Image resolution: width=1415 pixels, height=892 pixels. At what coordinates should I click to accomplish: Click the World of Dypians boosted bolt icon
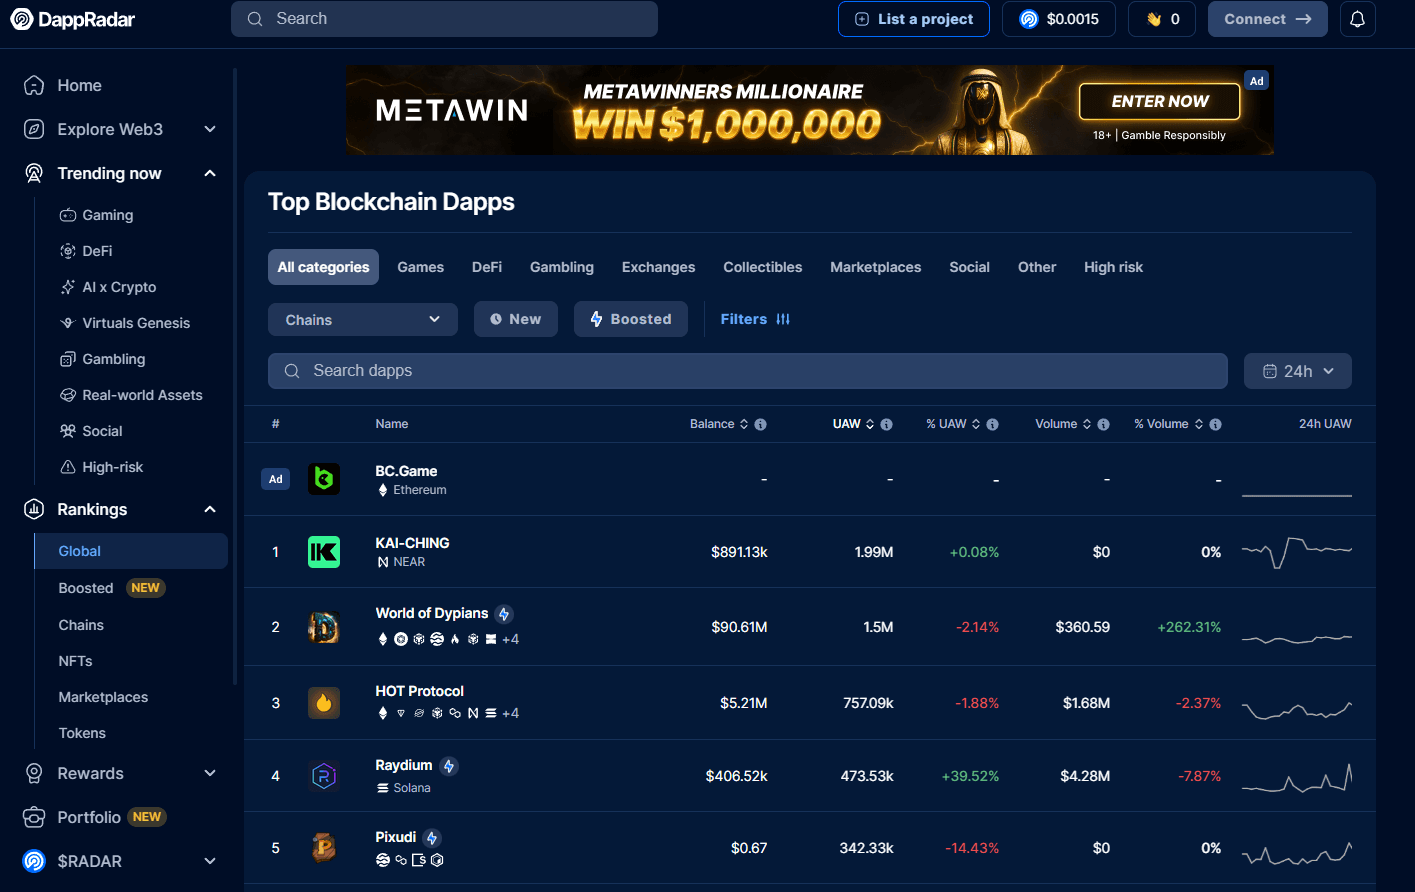504,614
